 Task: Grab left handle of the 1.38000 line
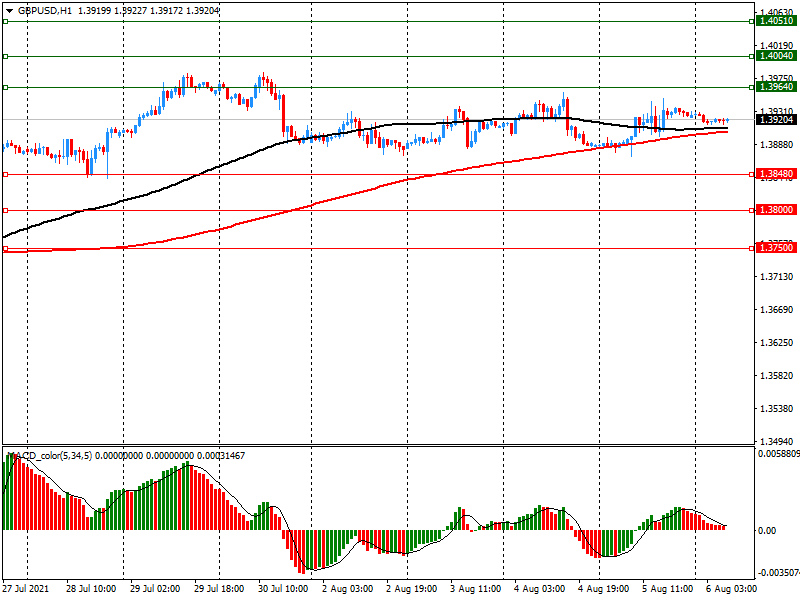5,210
